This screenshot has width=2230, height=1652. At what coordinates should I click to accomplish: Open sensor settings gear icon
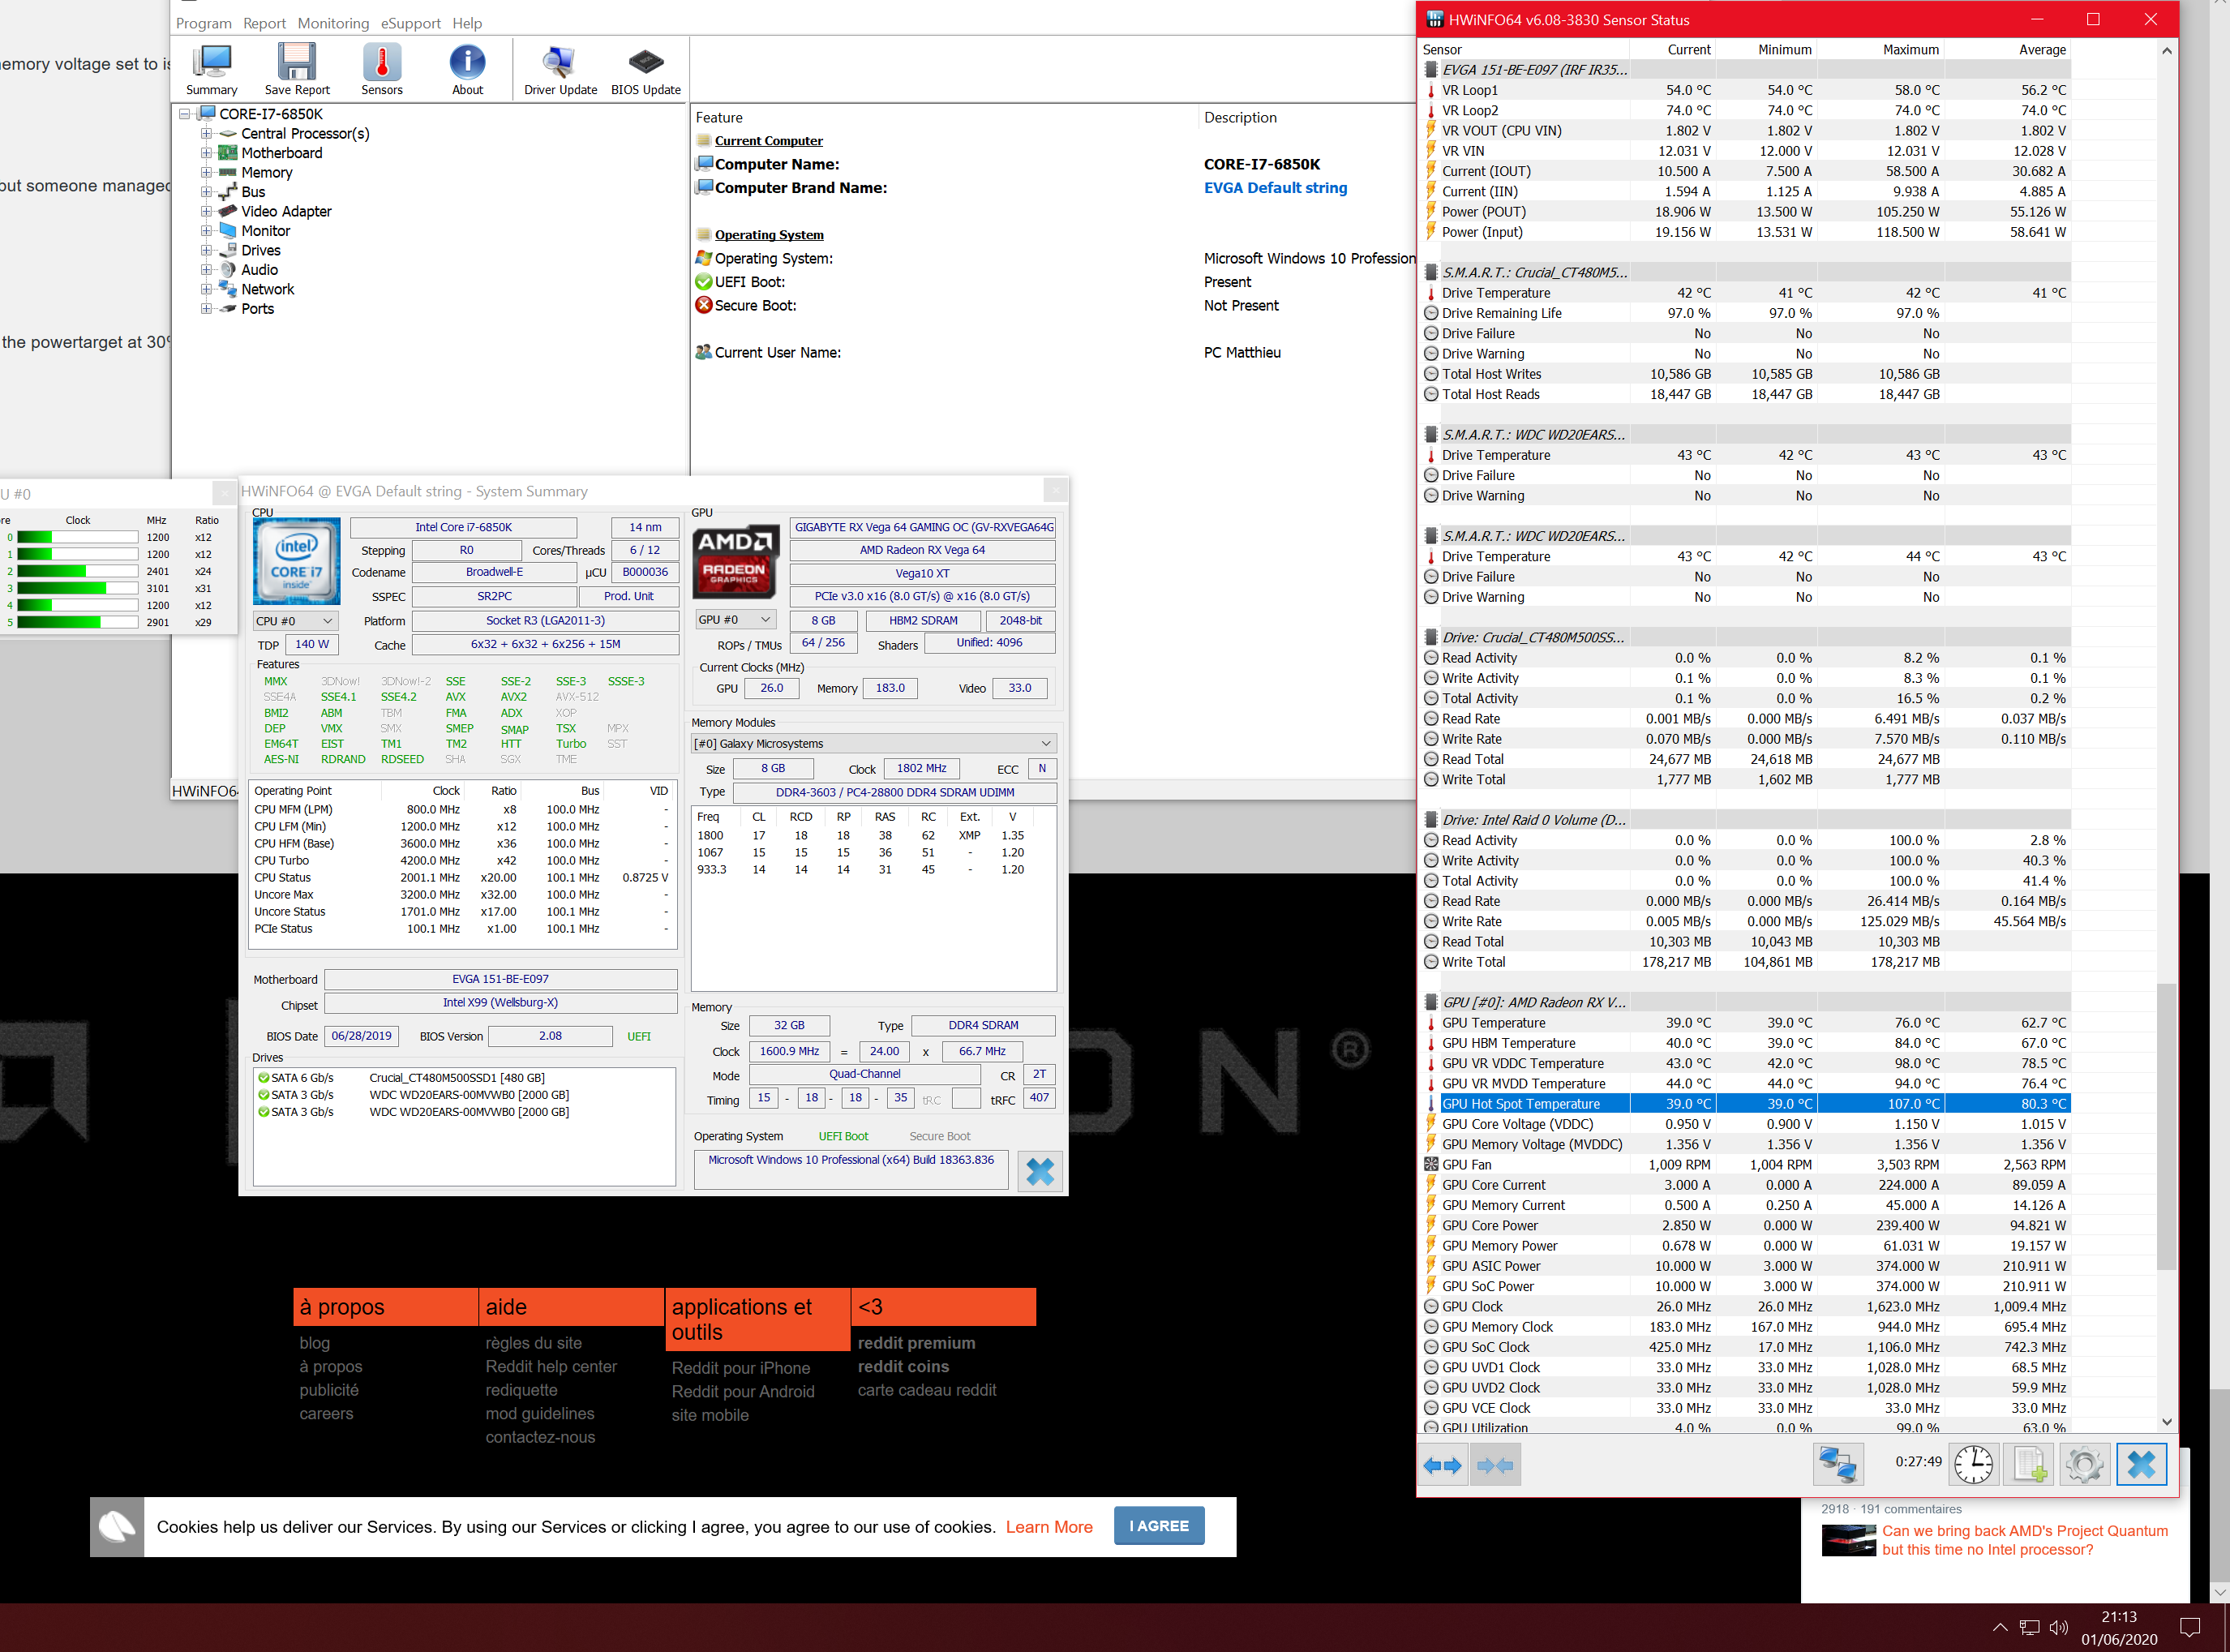(x=2084, y=1466)
